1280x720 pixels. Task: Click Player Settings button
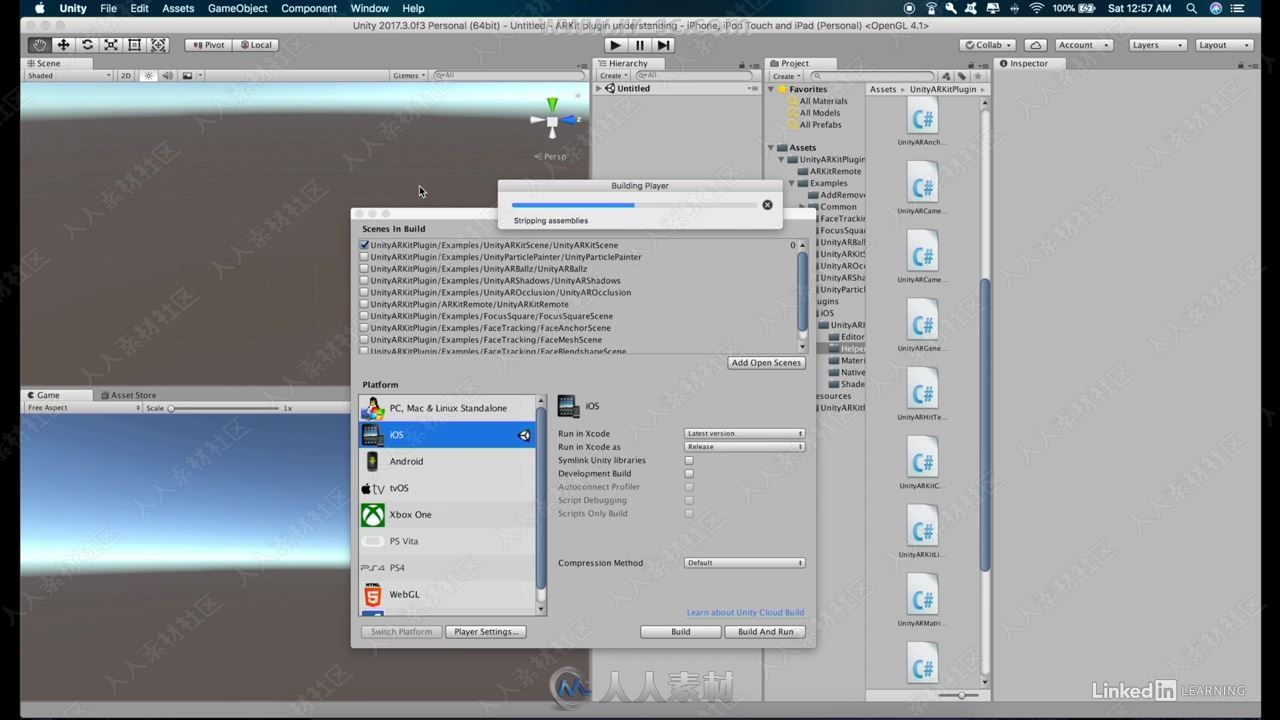pyautogui.click(x=486, y=632)
